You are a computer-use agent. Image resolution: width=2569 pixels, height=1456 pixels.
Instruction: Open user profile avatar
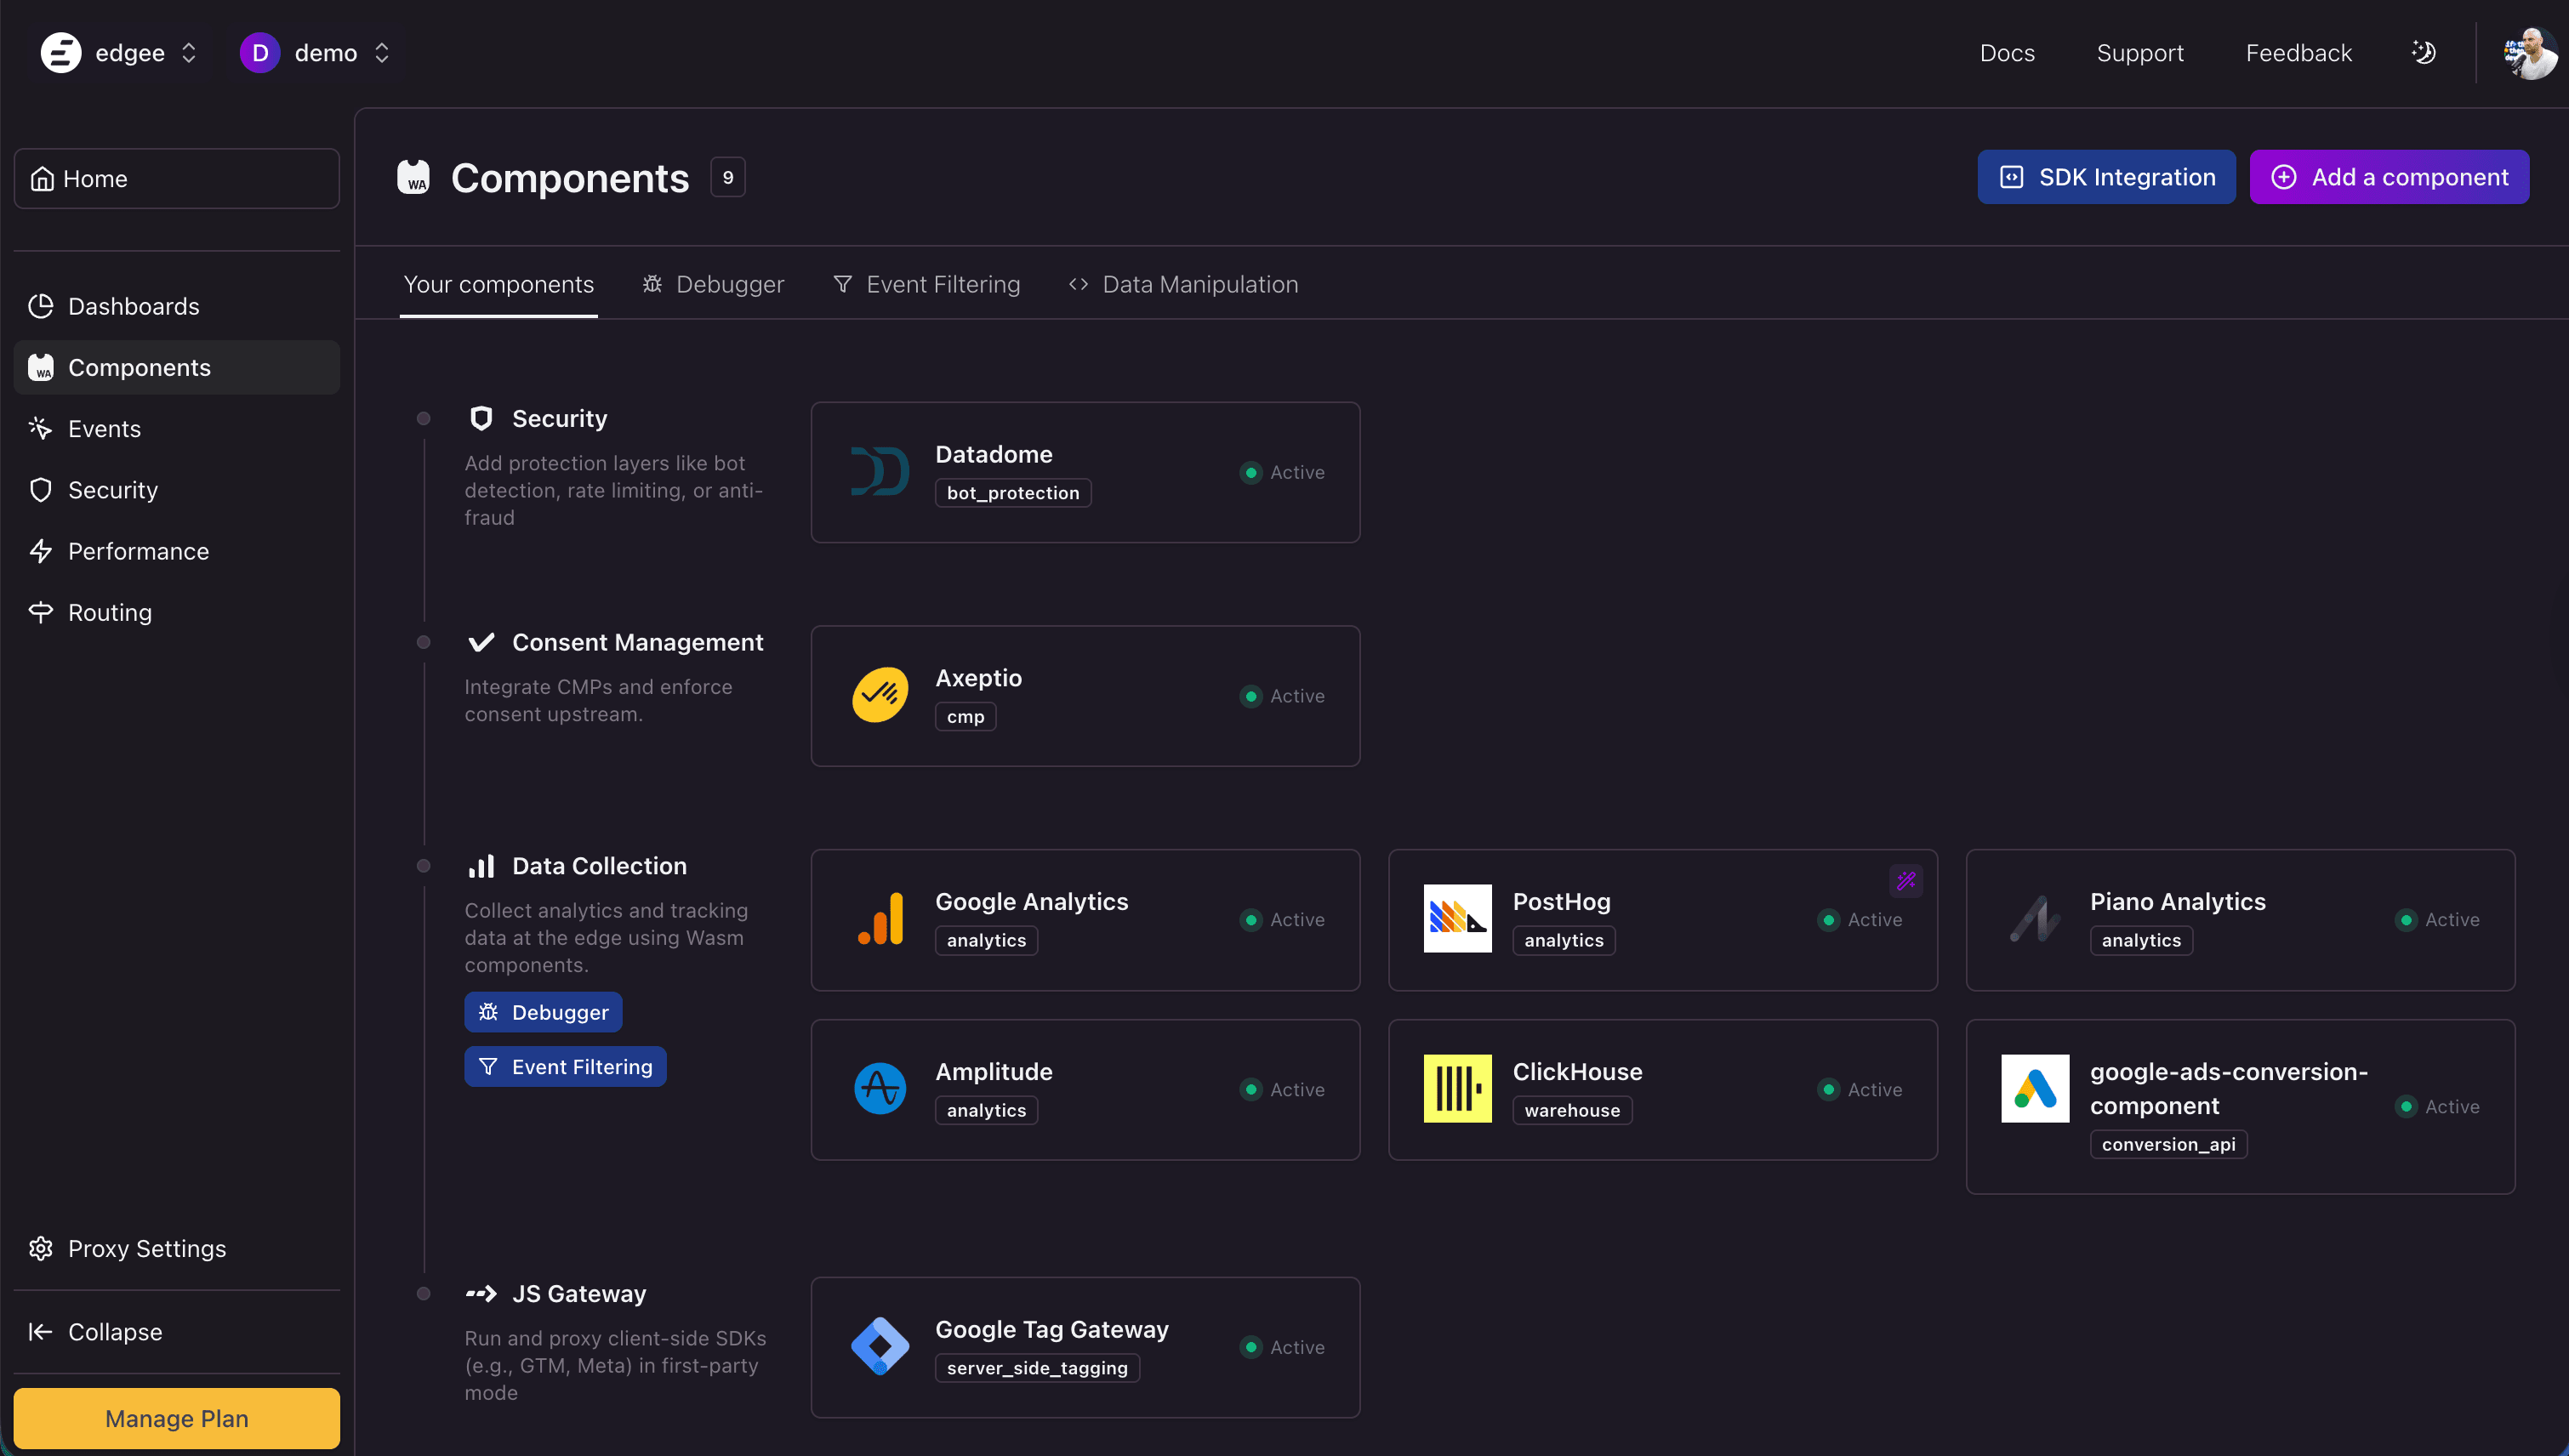tap(2529, 52)
